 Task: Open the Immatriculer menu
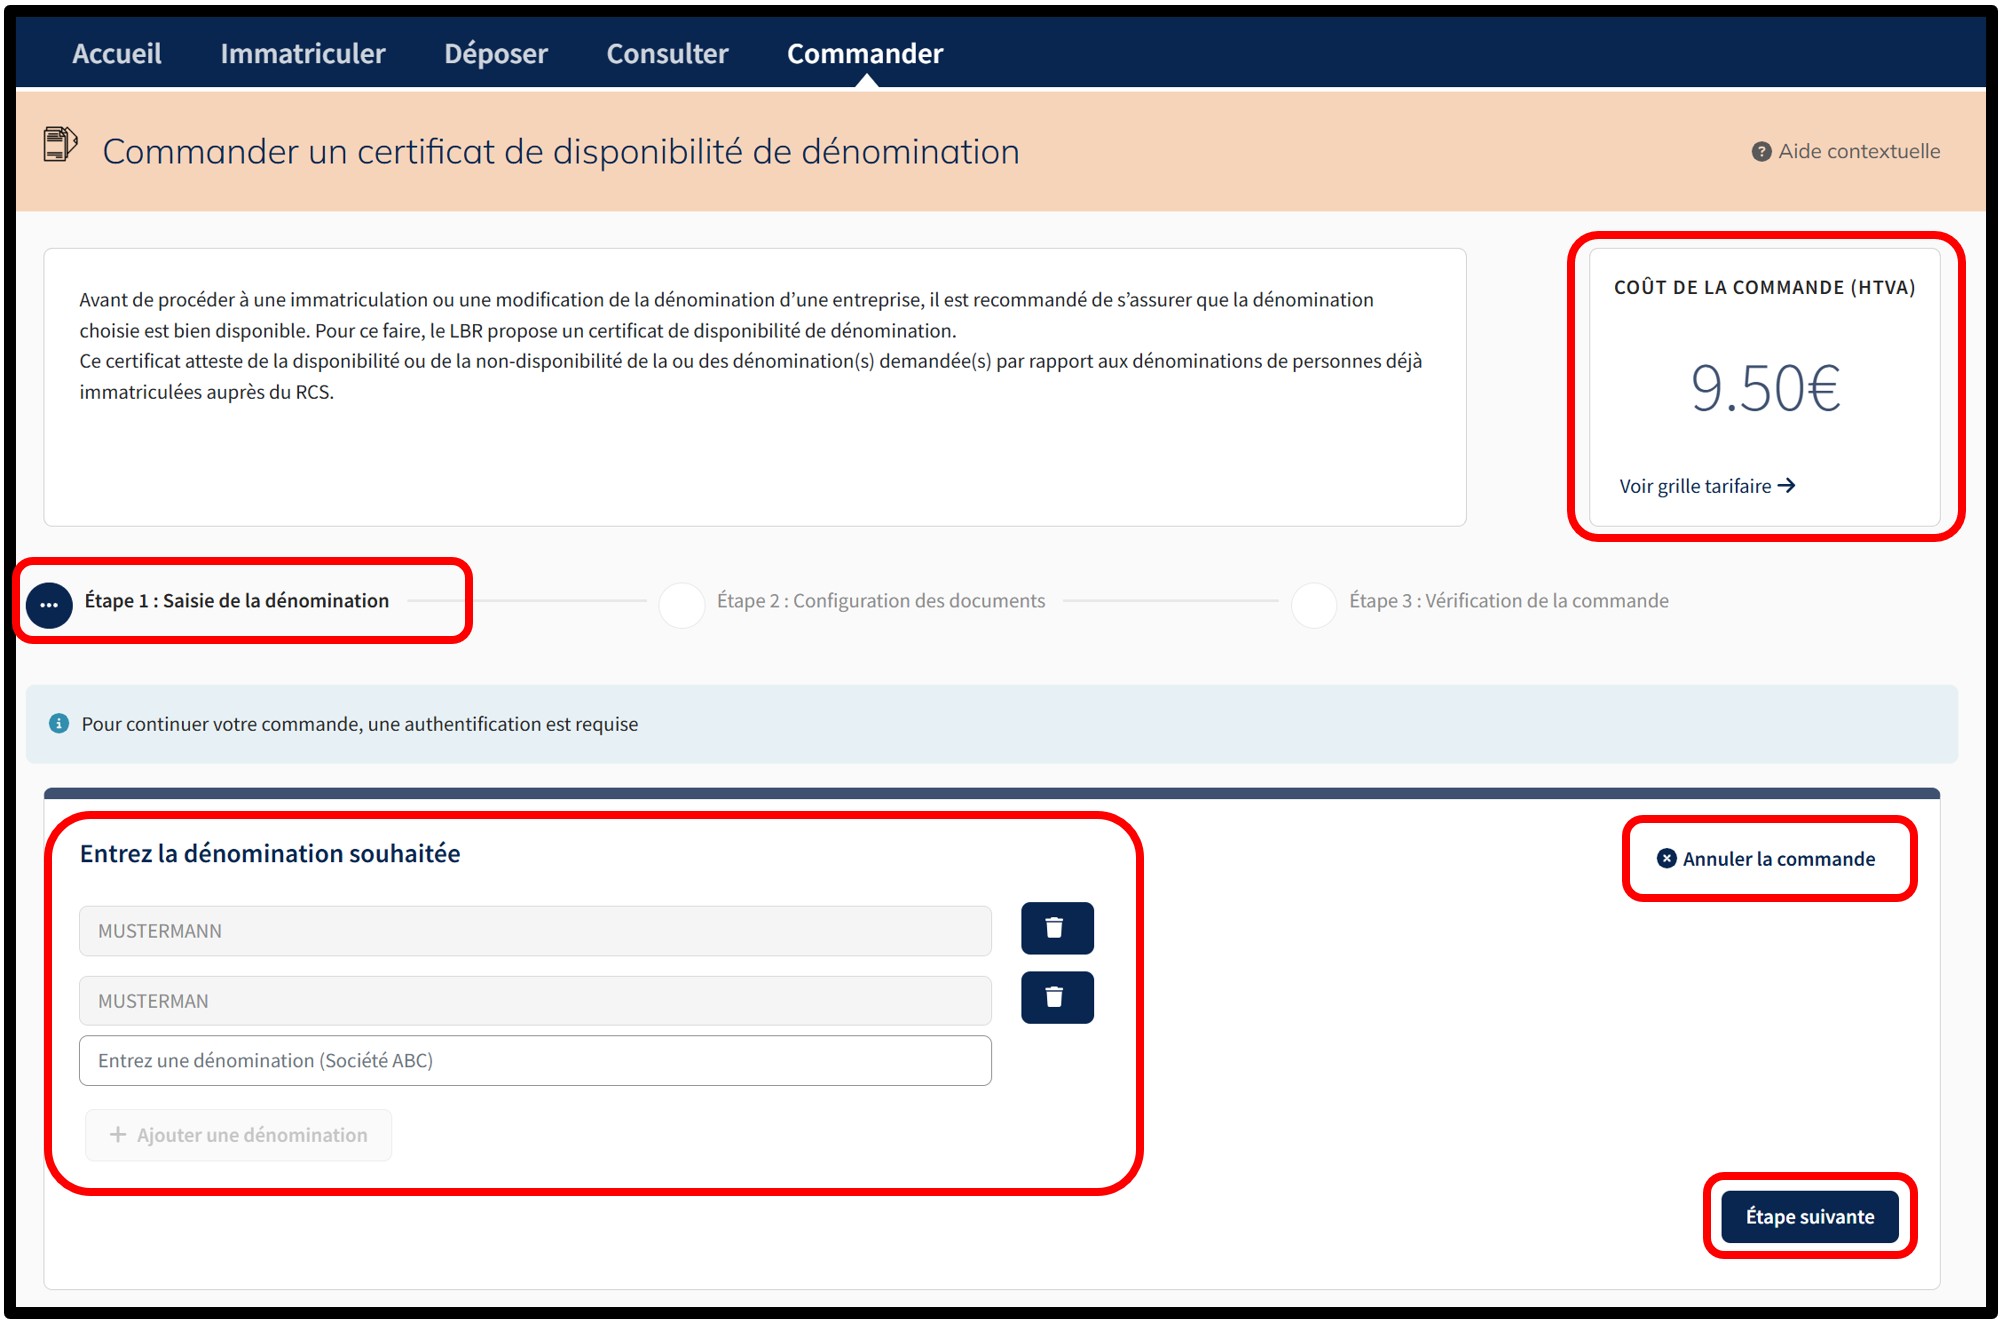tap(302, 54)
